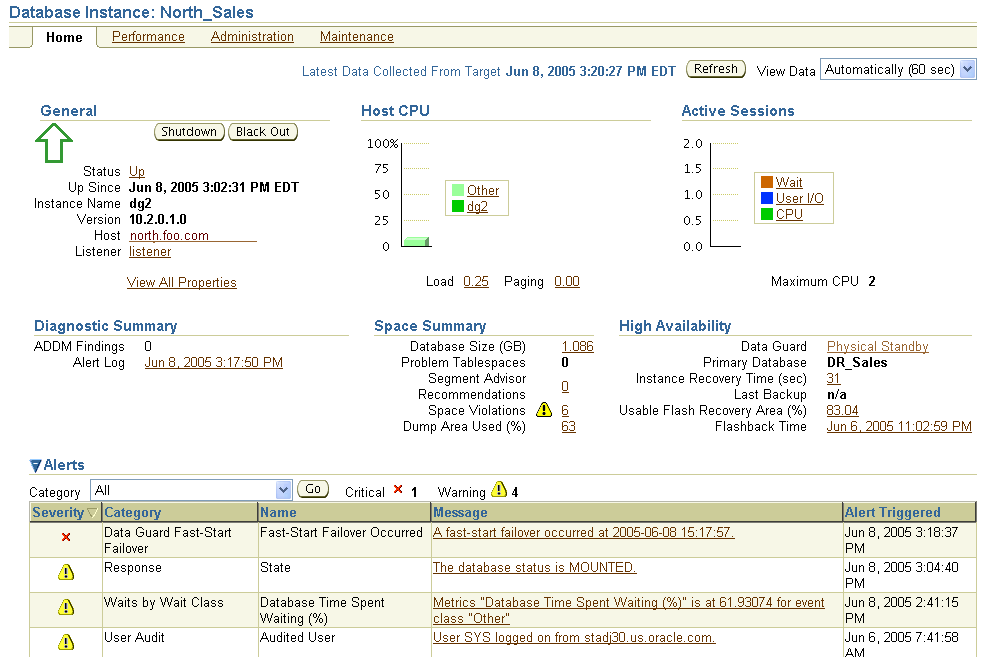Follow the Physical Standby link under High Availability
Viewport: 983px width, 657px height.
(877, 346)
